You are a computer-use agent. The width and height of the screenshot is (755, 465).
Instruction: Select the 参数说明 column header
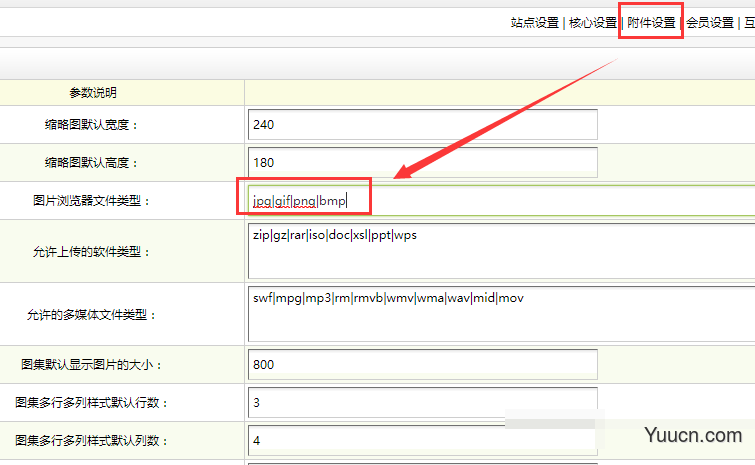(x=93, y=92)
